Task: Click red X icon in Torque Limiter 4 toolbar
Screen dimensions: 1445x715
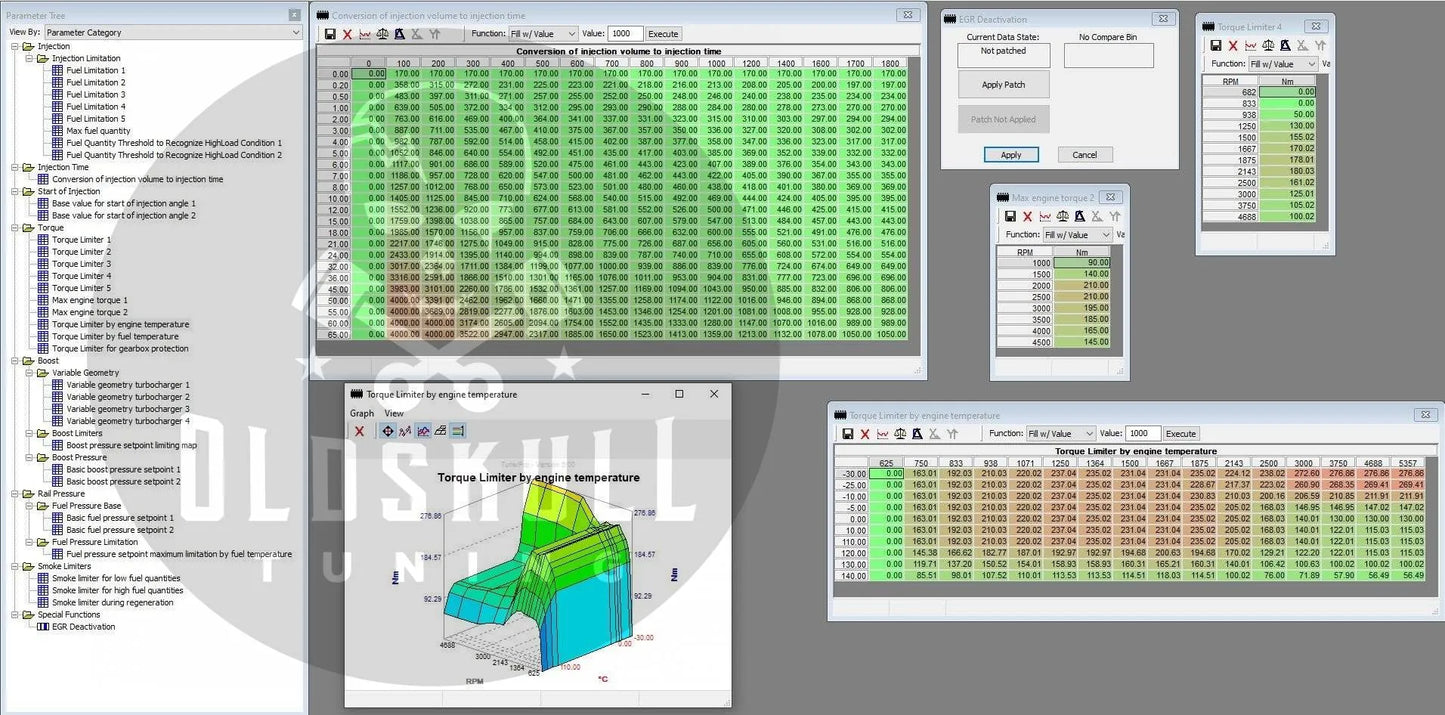Action: [x=1233, y=45]
